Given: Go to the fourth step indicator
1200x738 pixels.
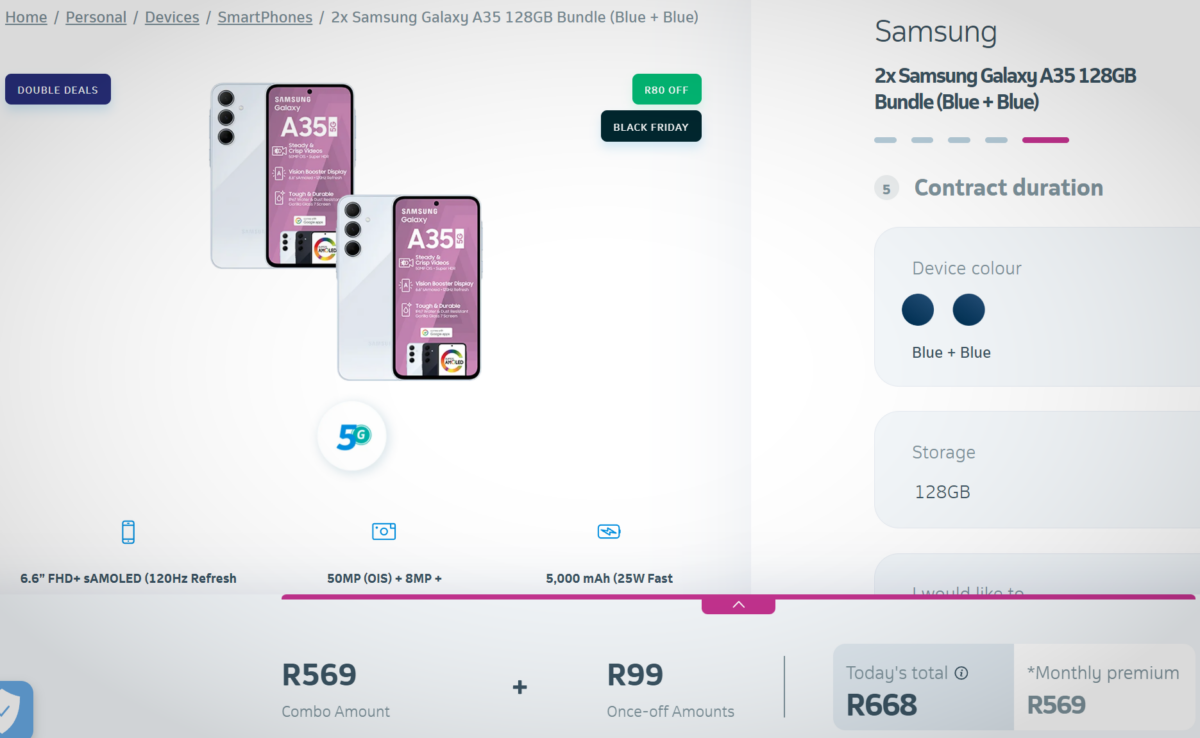Looking at the screenshot, I should [x=996, y=140].
